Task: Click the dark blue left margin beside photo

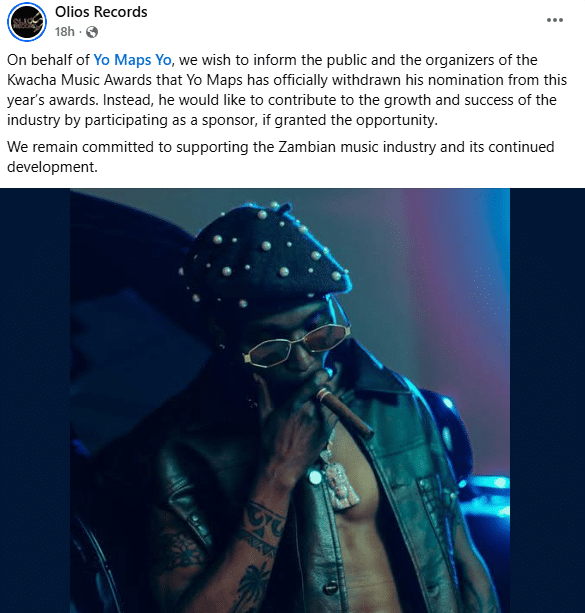Action: tap(35, 400)
